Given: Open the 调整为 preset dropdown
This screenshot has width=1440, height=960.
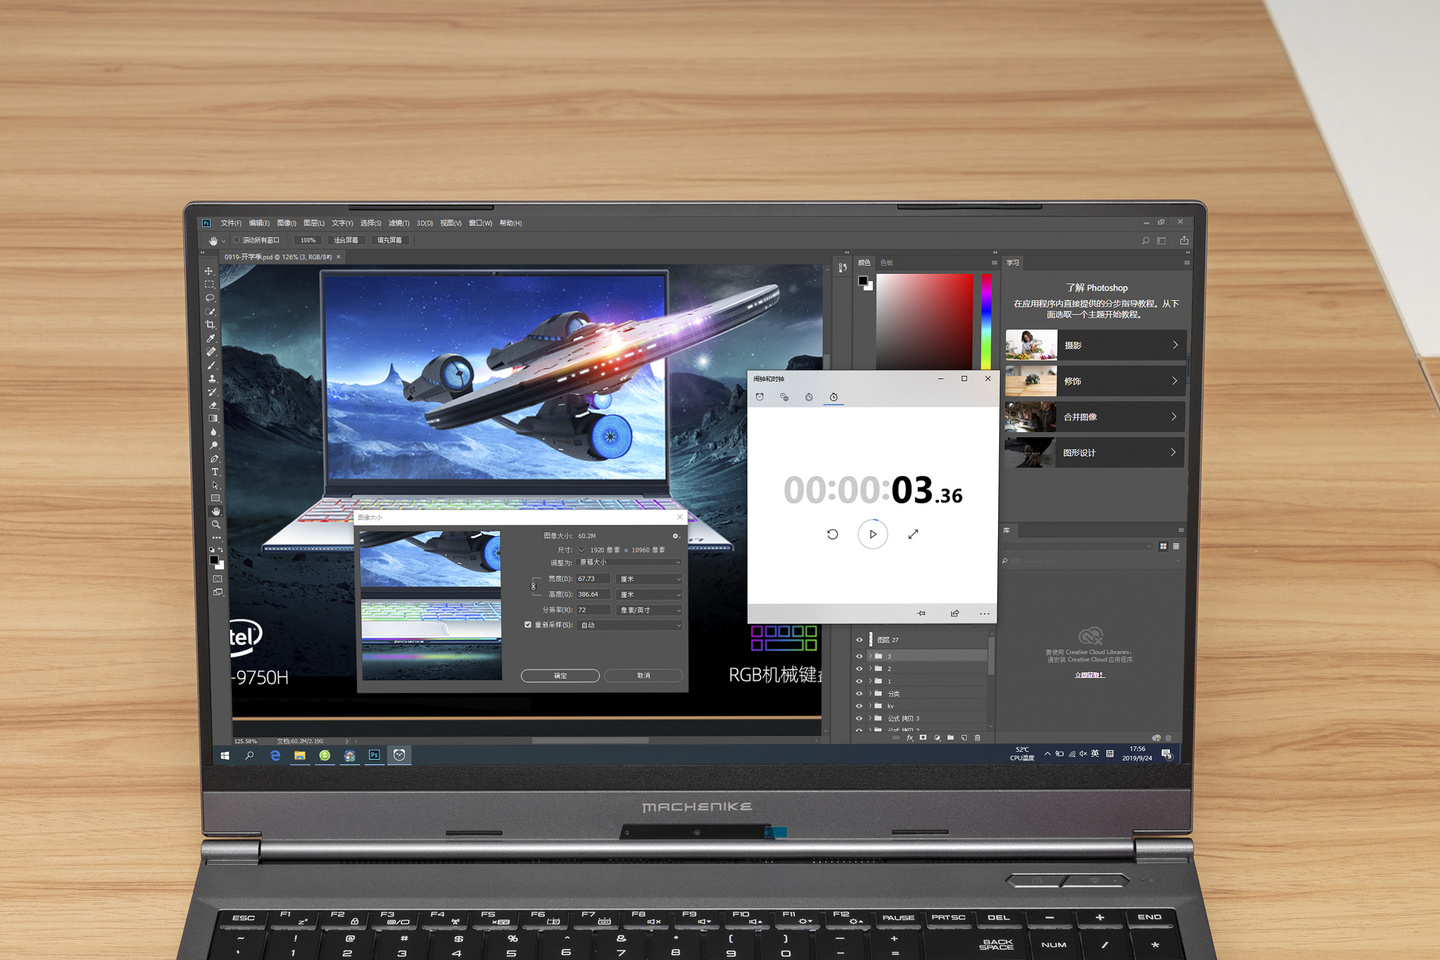Looking at the screenshot, I should pos(630,562).
